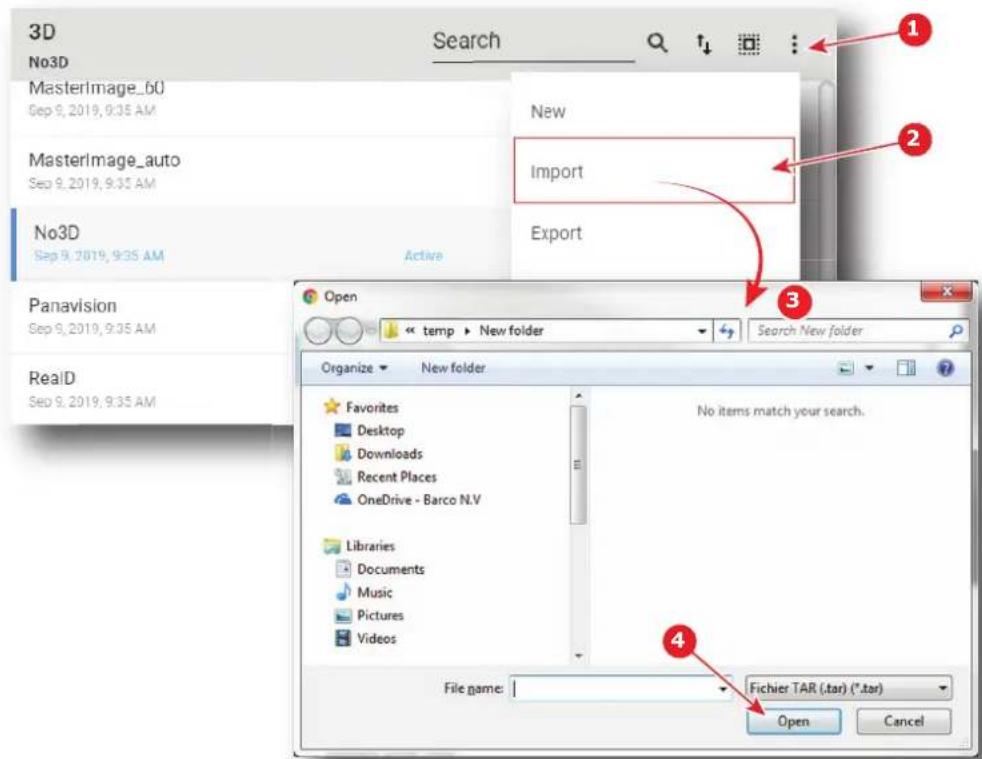Select the RealD entry
Screen dimensions: 982x759
pos(153,389)
